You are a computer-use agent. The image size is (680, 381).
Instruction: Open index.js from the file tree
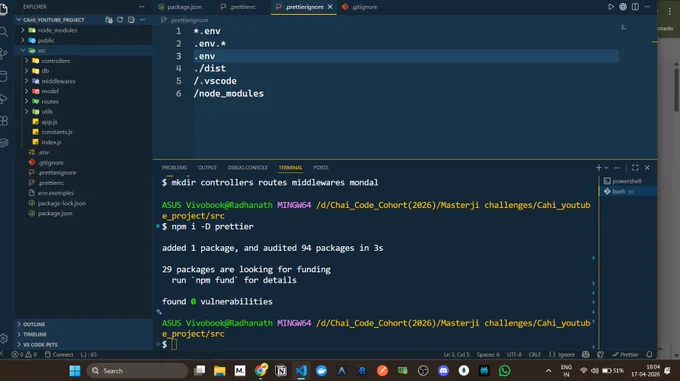(x=83, y=142)
